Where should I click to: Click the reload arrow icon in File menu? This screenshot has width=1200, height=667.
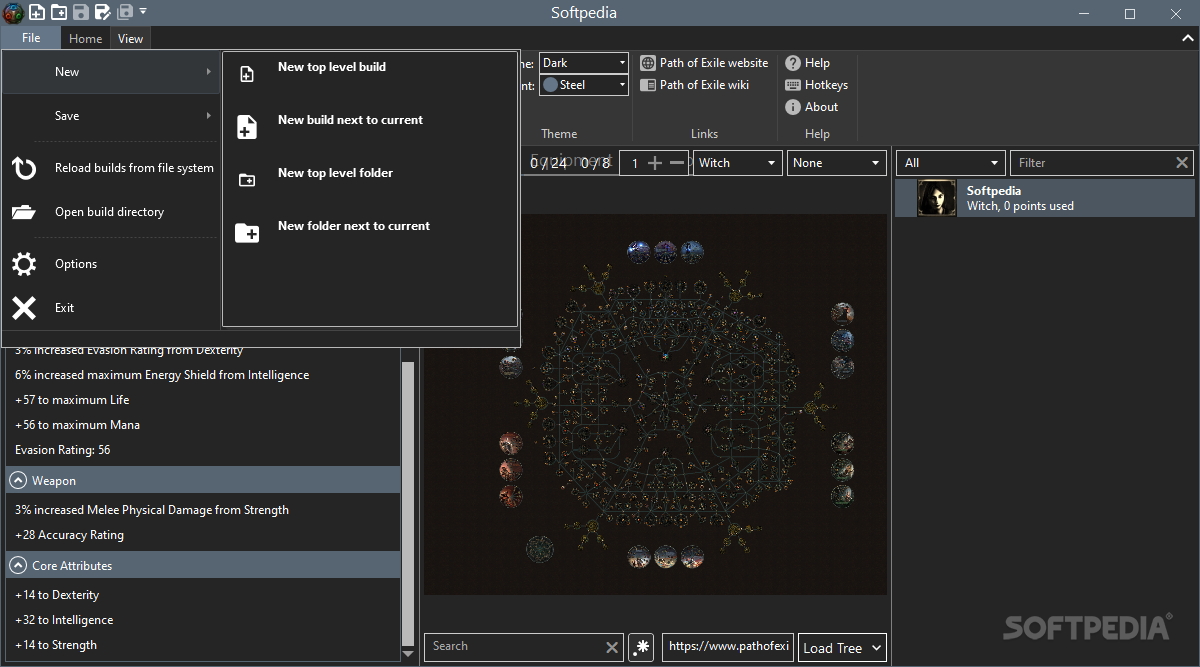24,168
